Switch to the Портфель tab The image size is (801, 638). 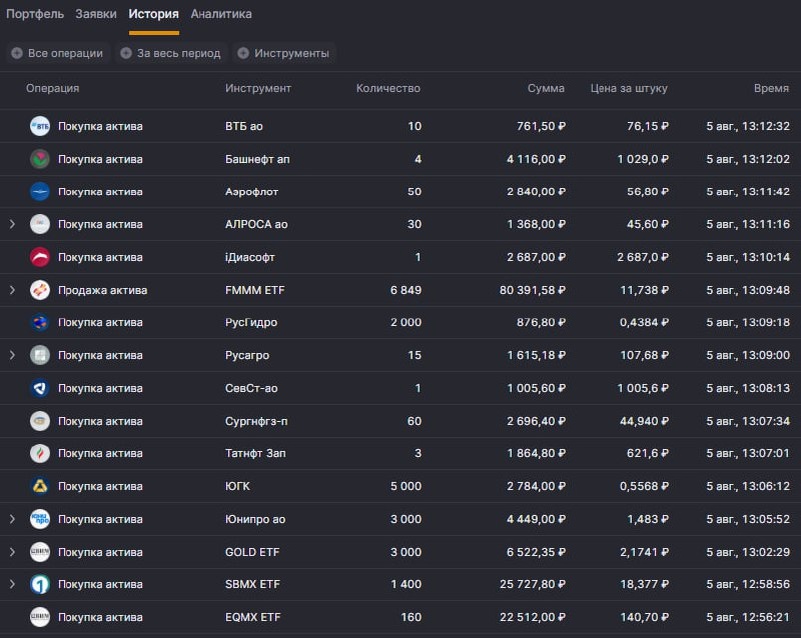[x=35, y=14]
